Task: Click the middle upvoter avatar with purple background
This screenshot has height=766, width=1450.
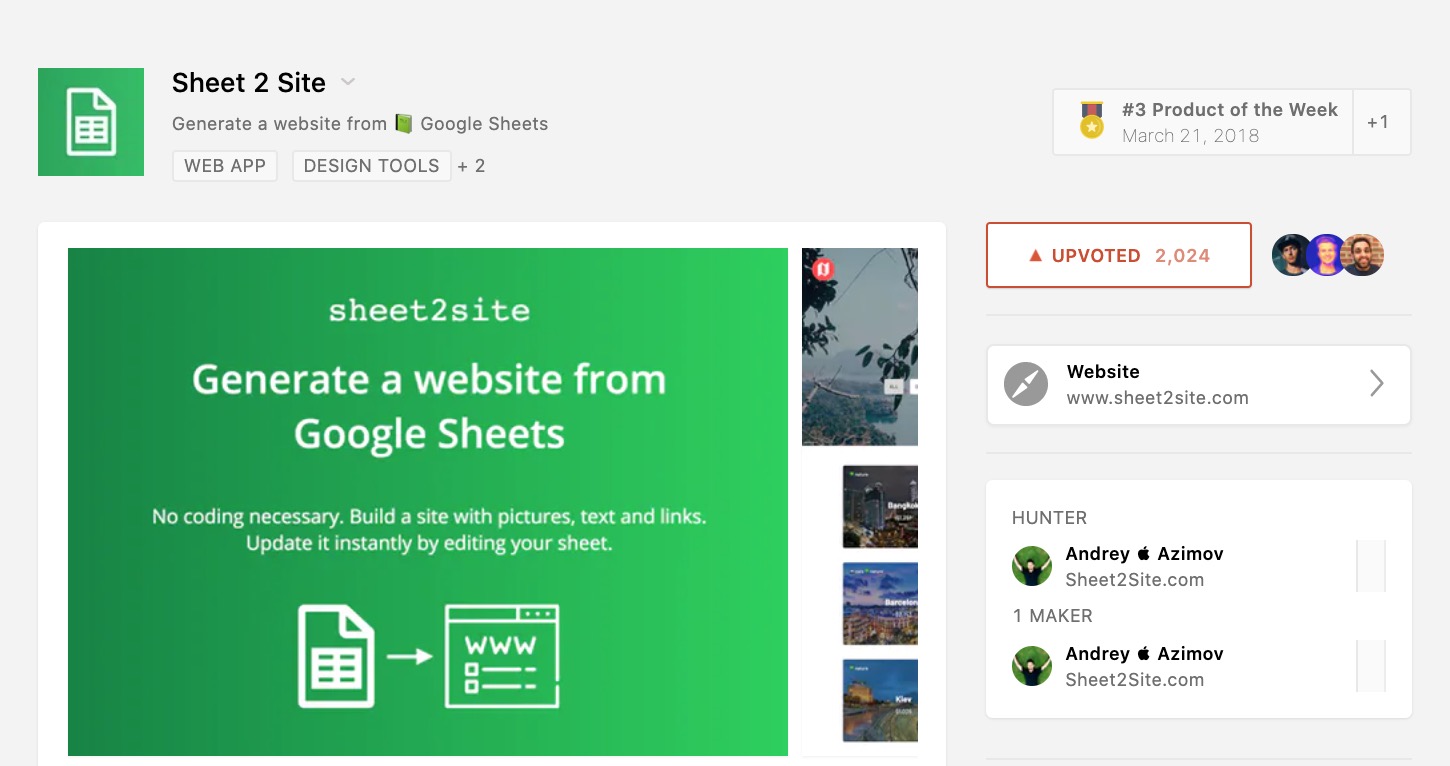Action: click(1327, 255)
